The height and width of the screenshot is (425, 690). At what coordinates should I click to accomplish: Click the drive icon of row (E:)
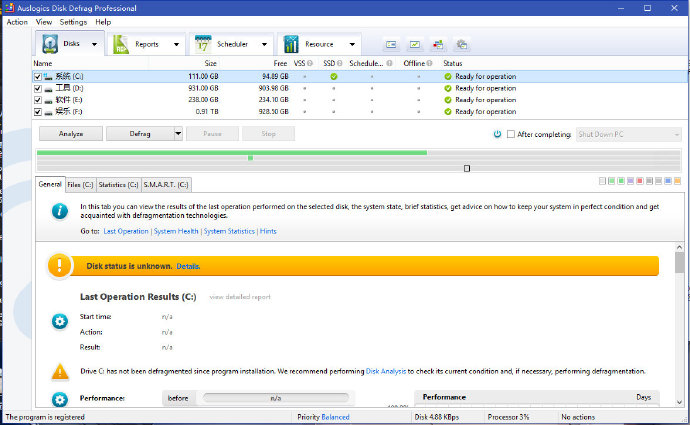[x=48, y=101]
